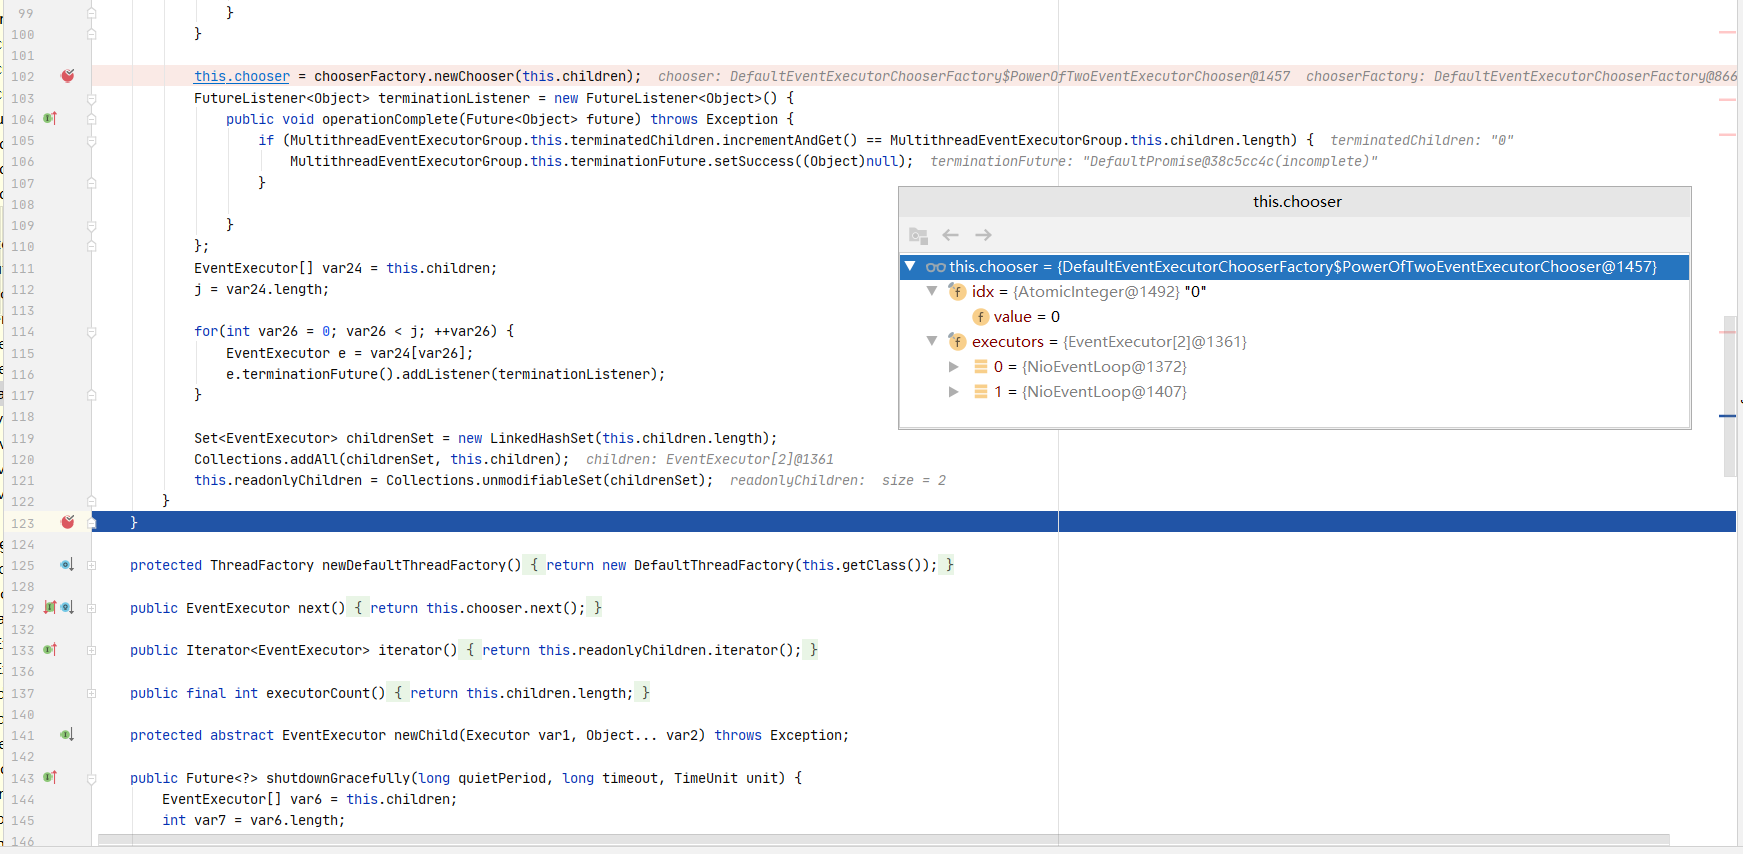The width and height of the screenshot is (1743, 854).
Task: Click 'DefaultThreadFactory' on line 125
Action: point(714,565)
